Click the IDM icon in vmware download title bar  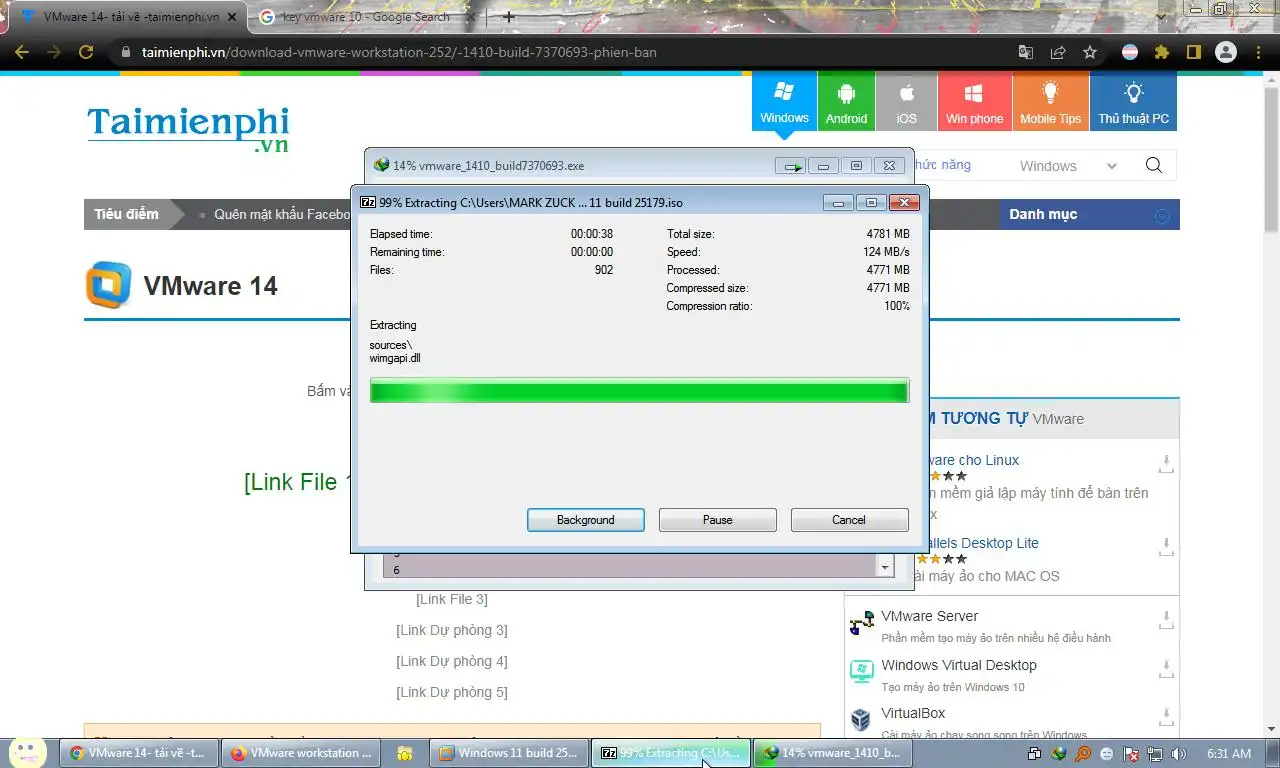click(x=381, y=166)
